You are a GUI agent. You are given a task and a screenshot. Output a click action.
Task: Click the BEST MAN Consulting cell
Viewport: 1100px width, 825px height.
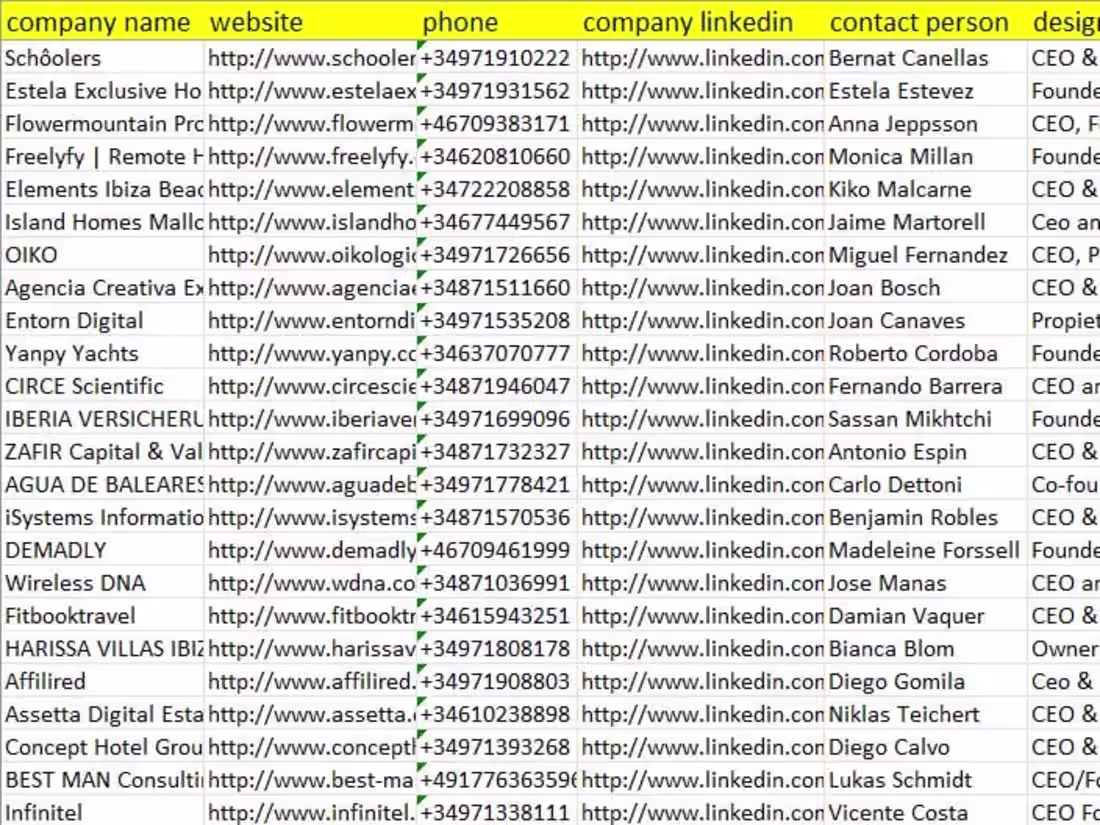pos(103,779)
